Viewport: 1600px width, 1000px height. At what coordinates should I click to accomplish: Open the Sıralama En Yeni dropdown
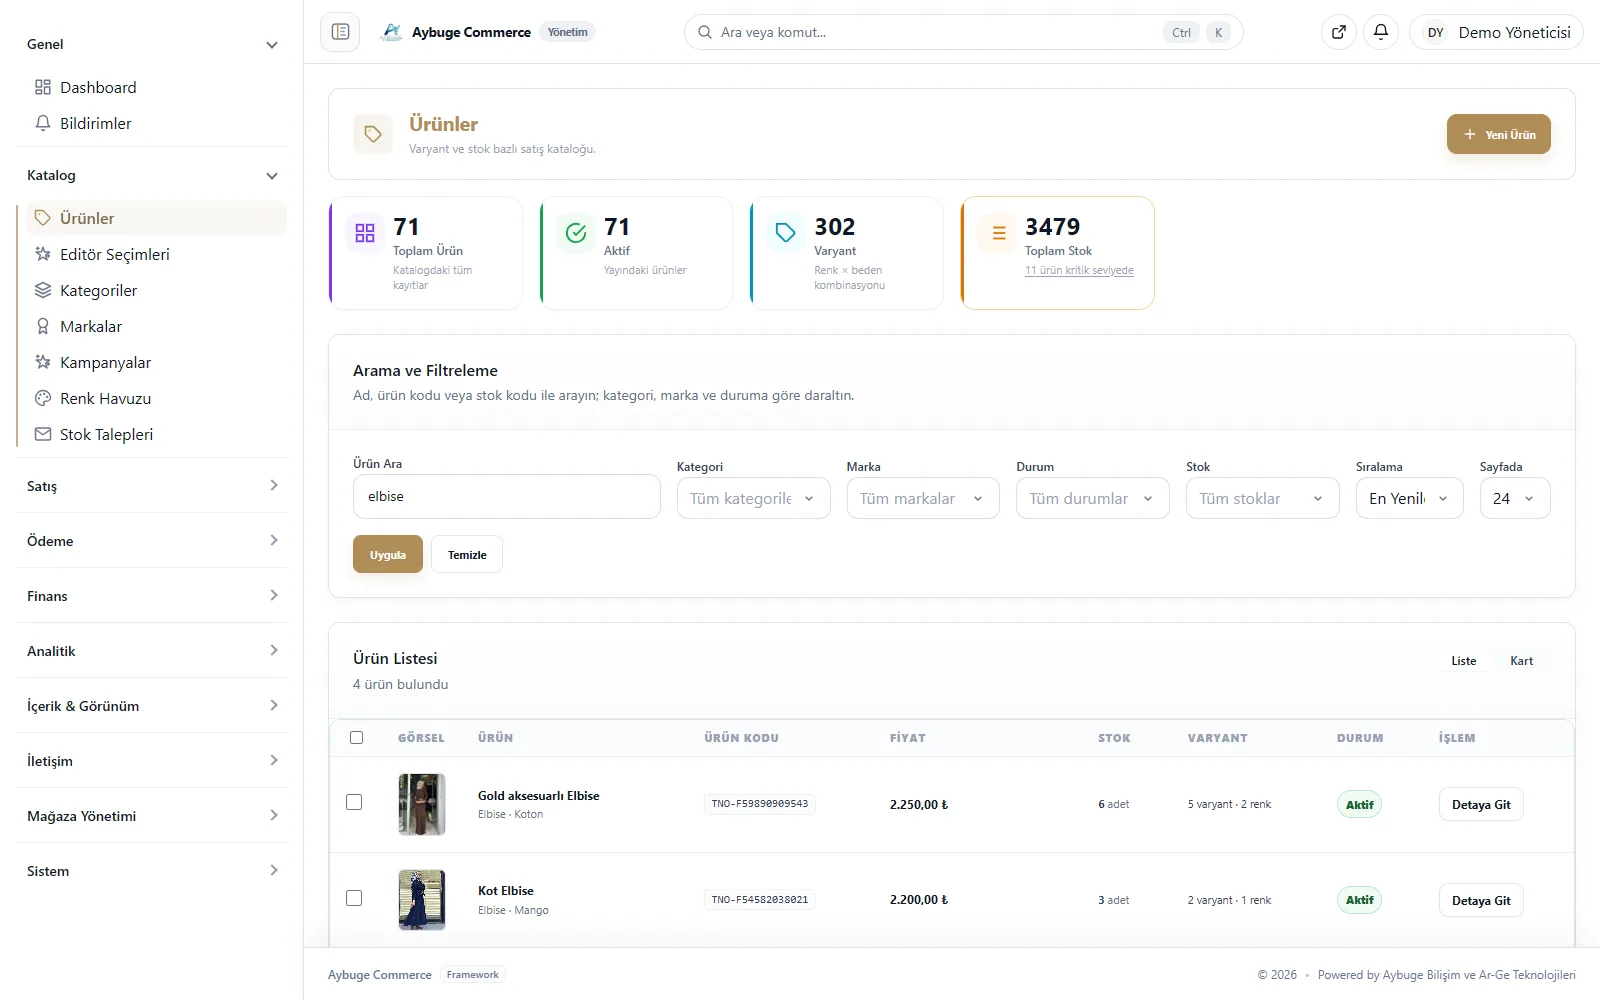click(x=1409, y=498)
